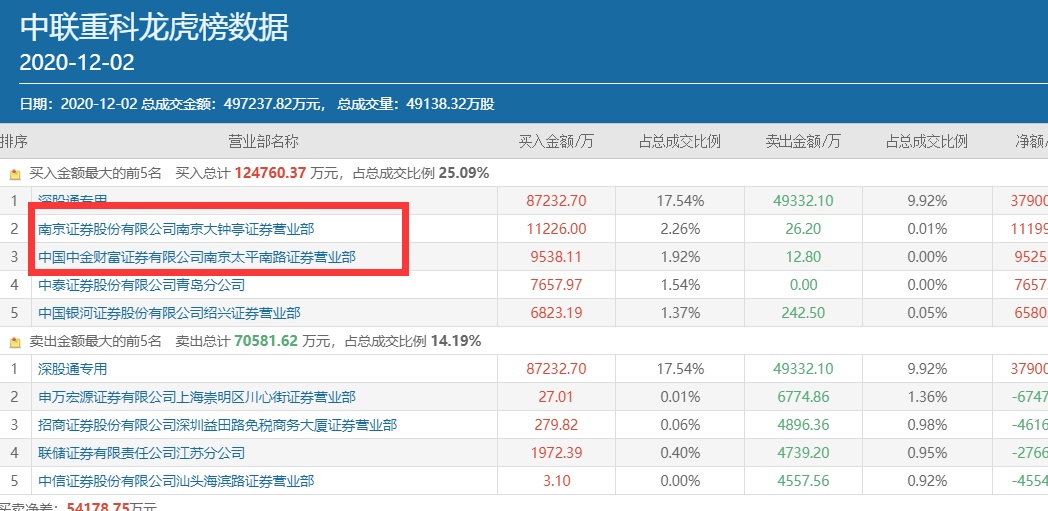This screenshot has height=511, width=1048.
Task: Click the 0.40% cell
Action: tap(680, 454)
